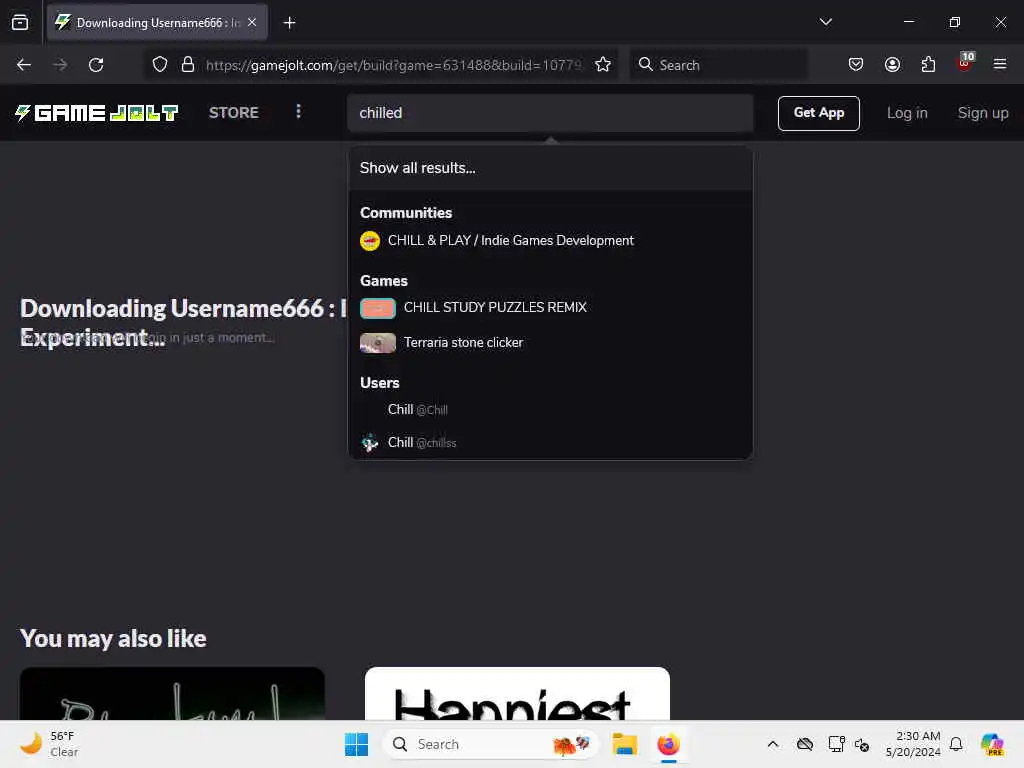
Task: Launch Copilot preview icon in taskbar
Action: click(x=992, y=744)
